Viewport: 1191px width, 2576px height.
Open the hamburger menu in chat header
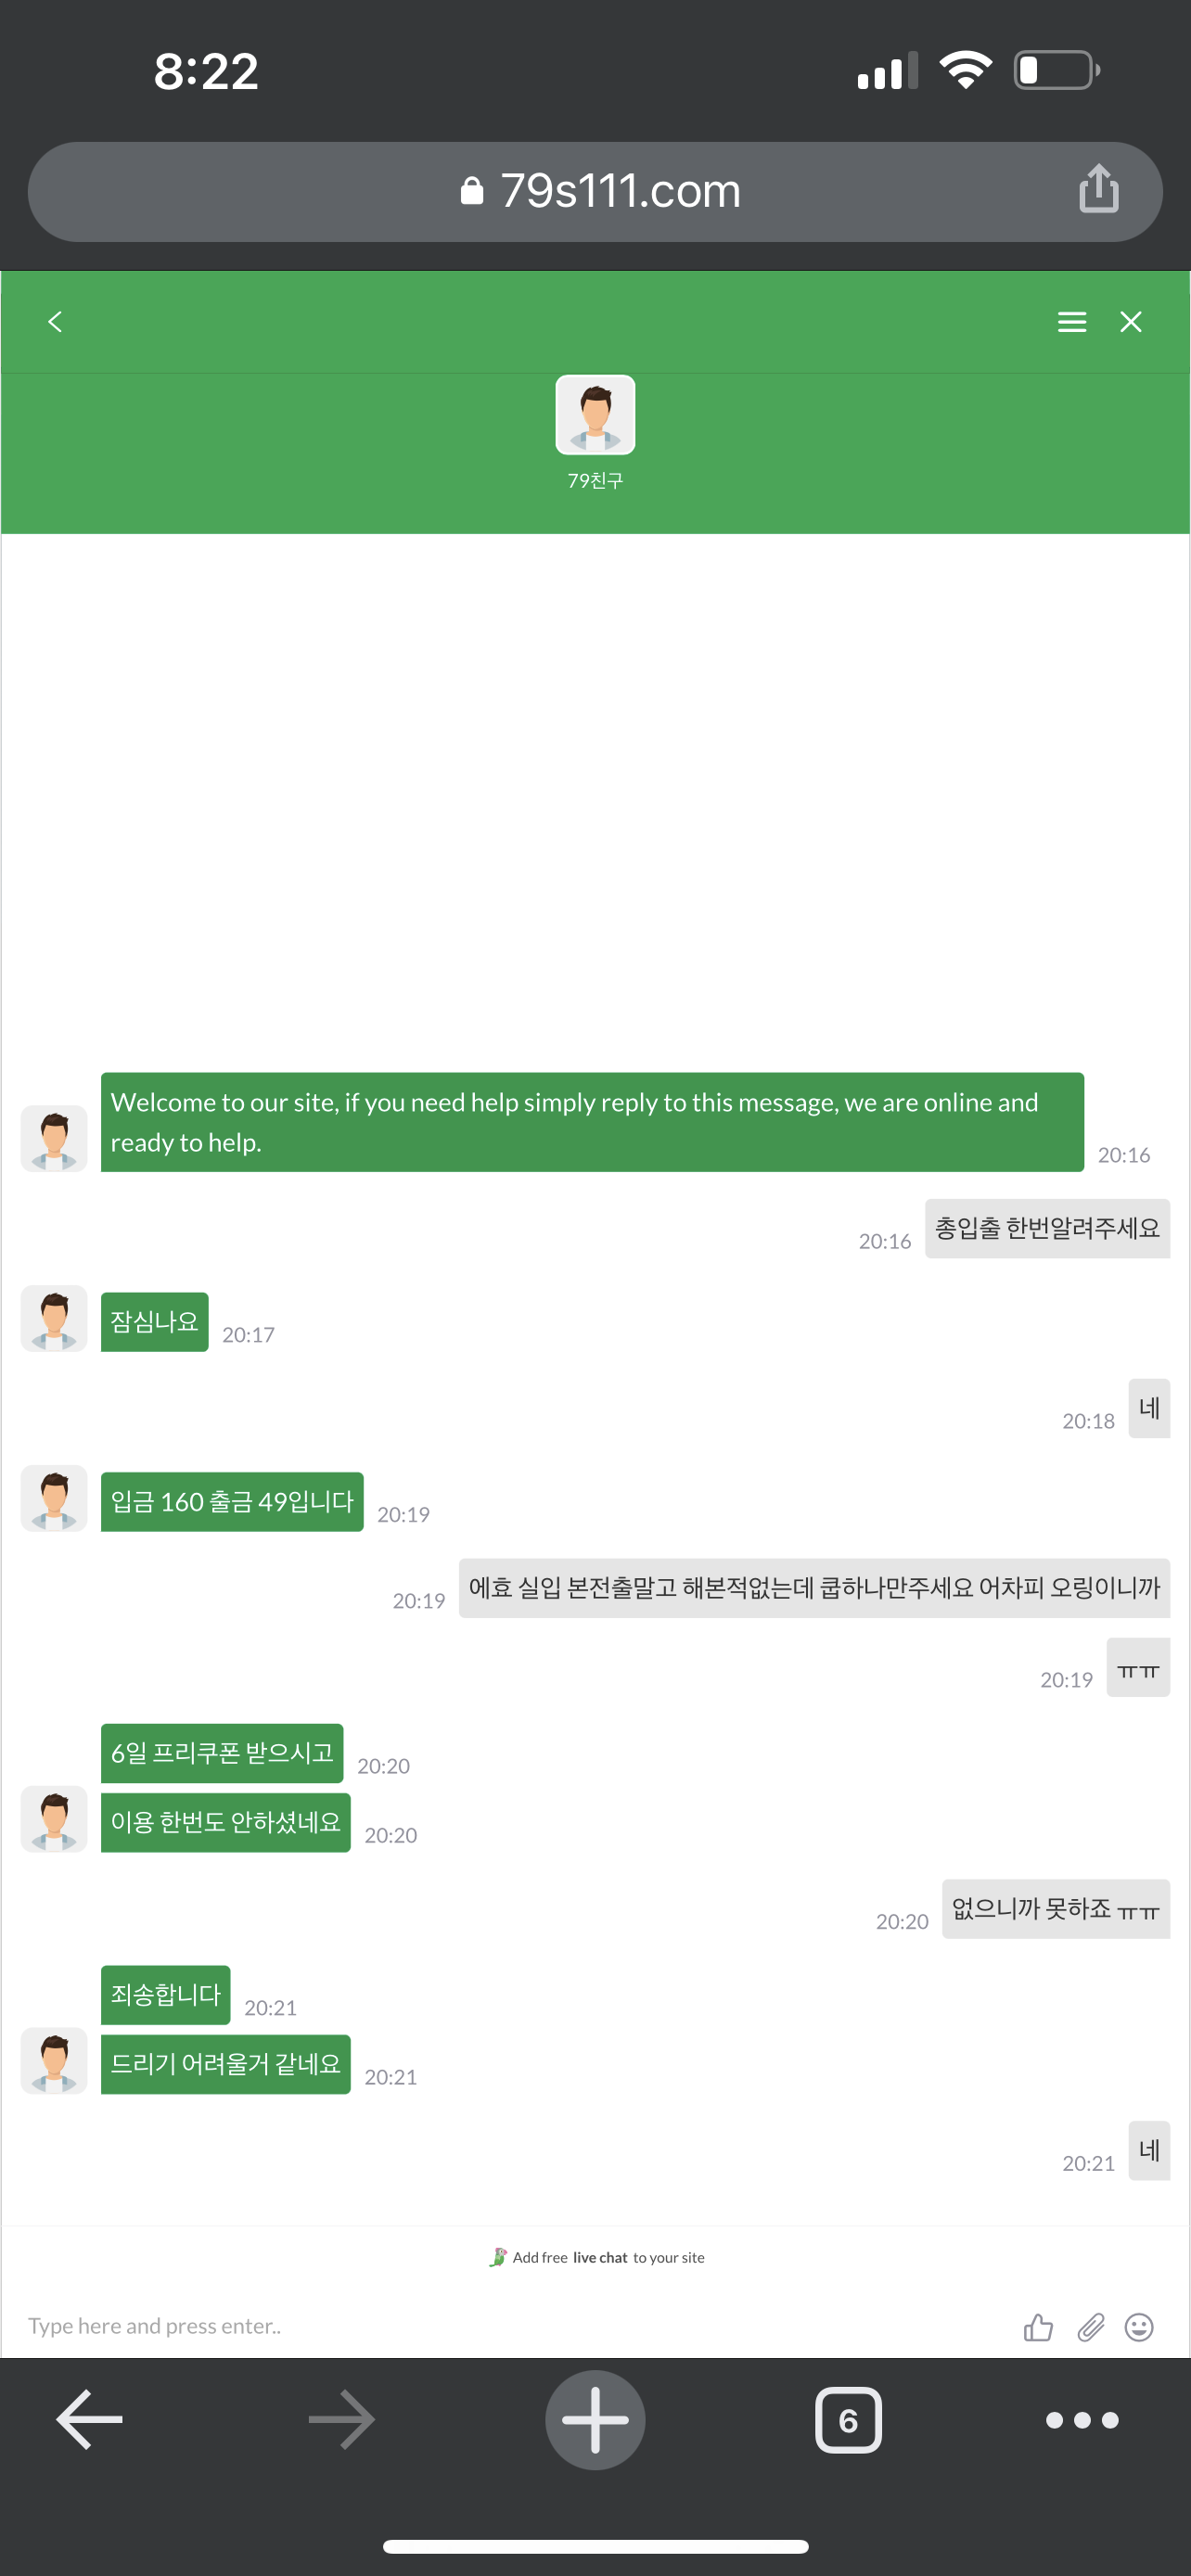point(1072,321)
